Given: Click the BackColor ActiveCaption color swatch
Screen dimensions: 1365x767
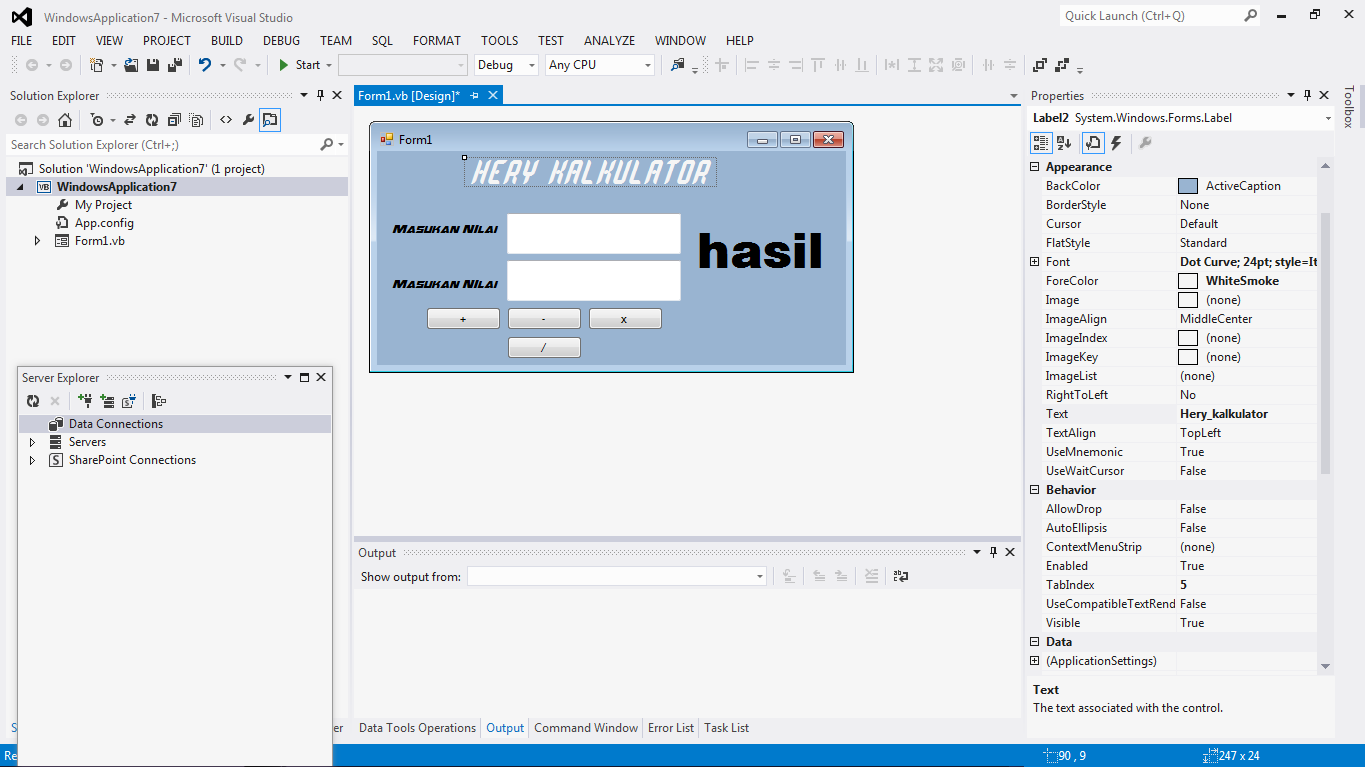Looking at the screenshot, I should [1187, 185].
